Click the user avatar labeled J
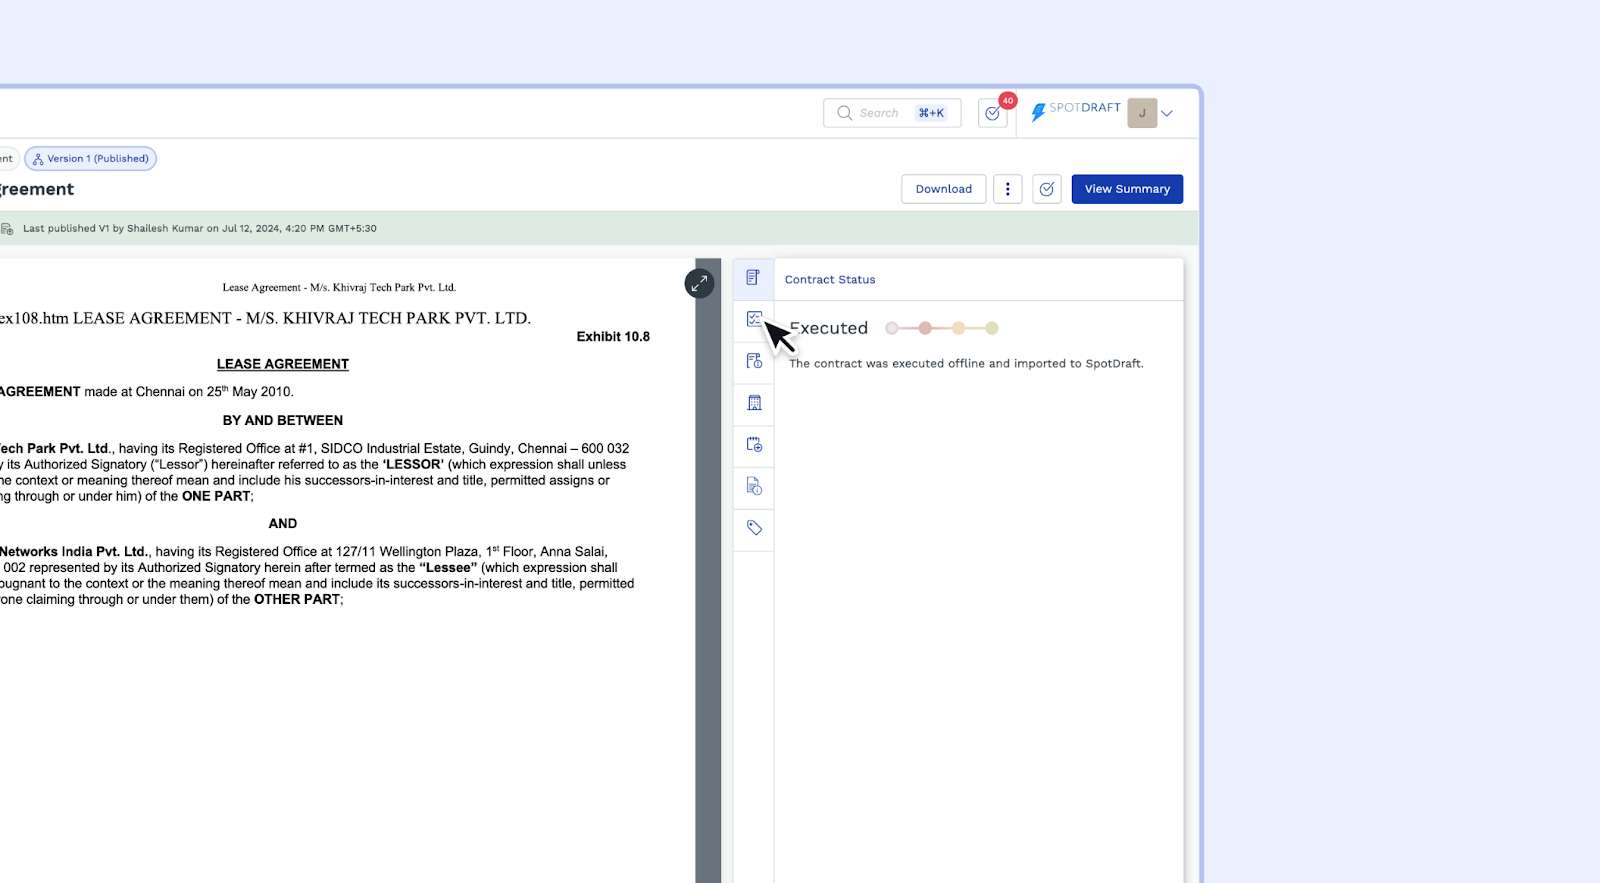Screen dimensions: 1600x883 pyautogui.click(x=1142, y=113)
